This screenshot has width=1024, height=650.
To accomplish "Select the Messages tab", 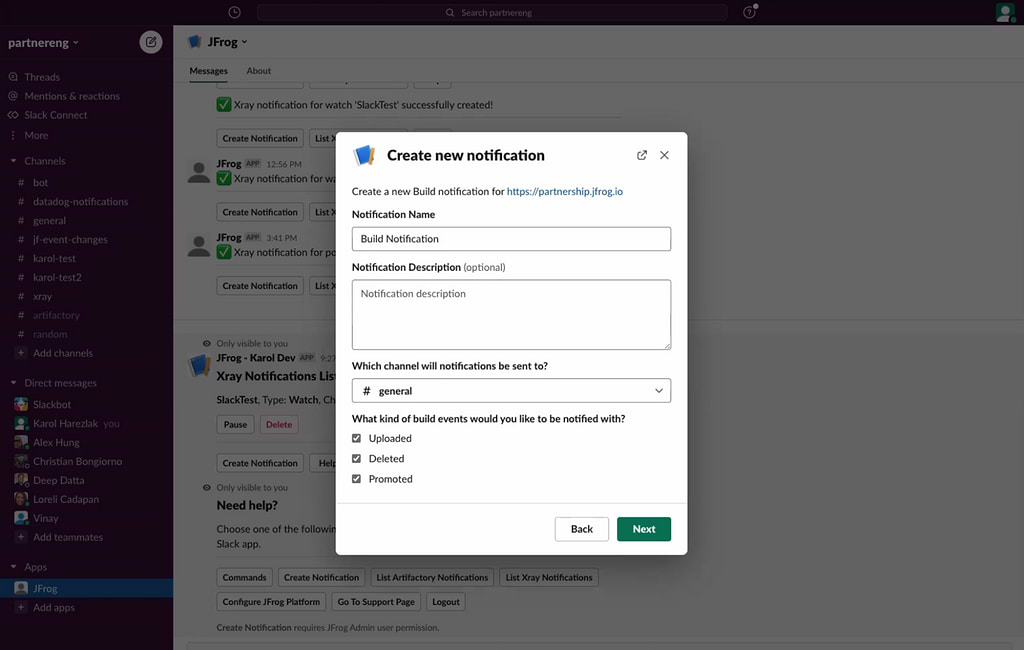I will (x=208, y=71).
